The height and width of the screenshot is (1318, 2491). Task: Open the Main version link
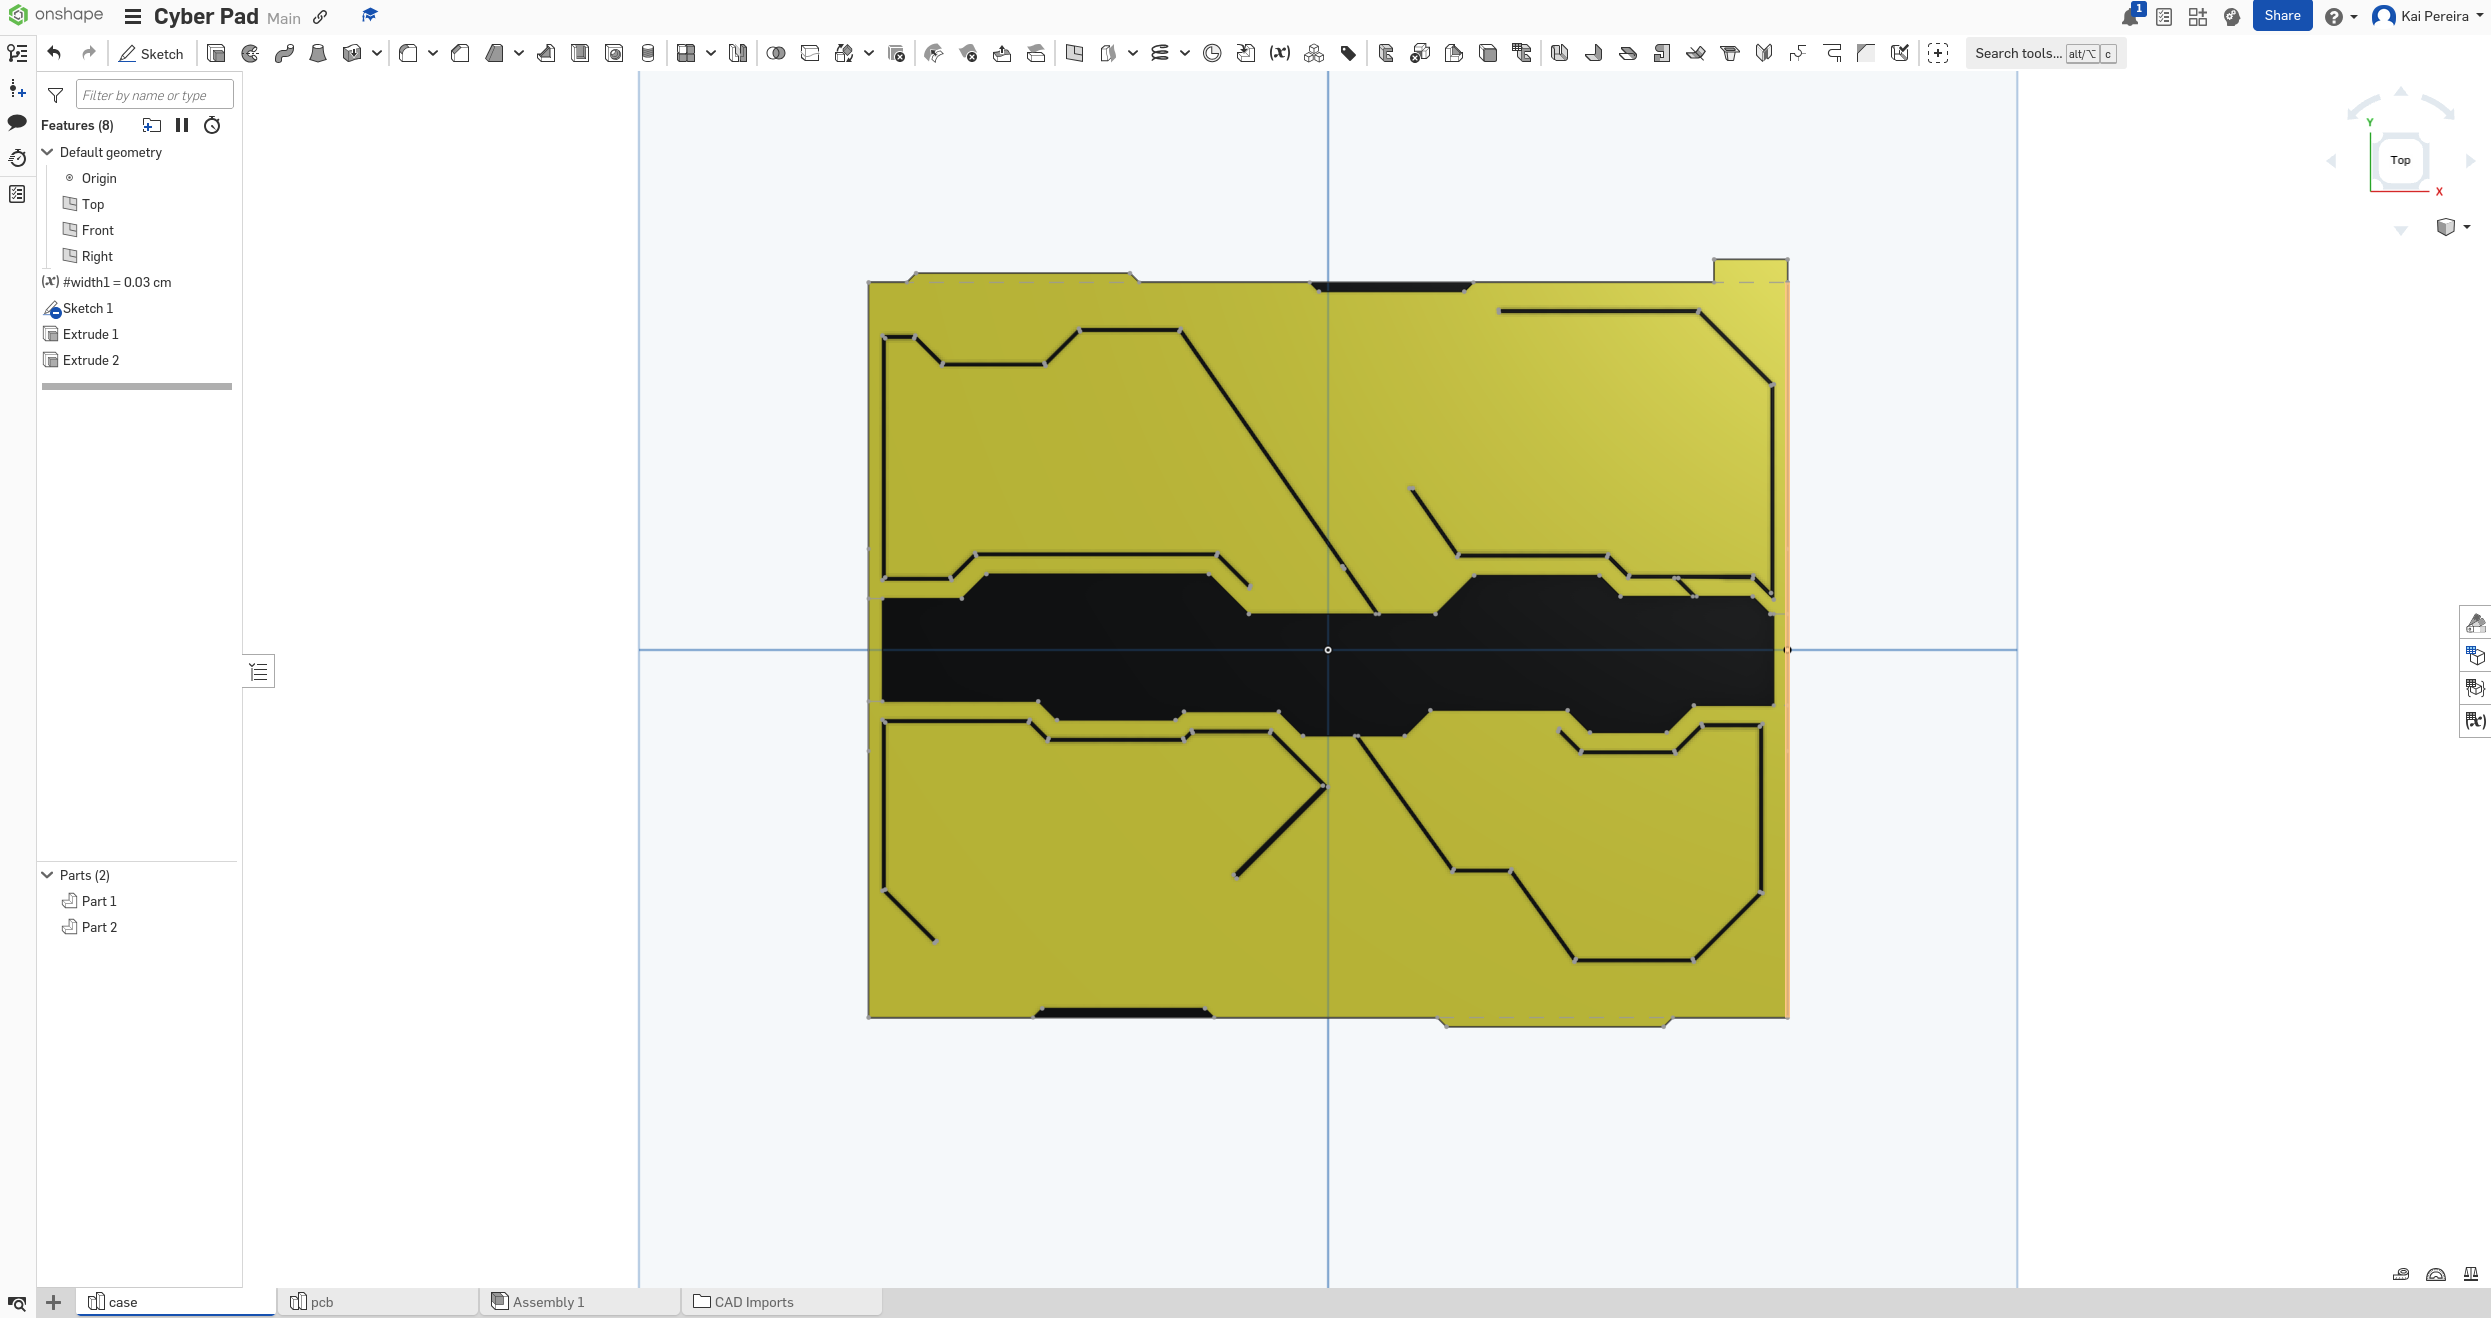click(283, 18)
